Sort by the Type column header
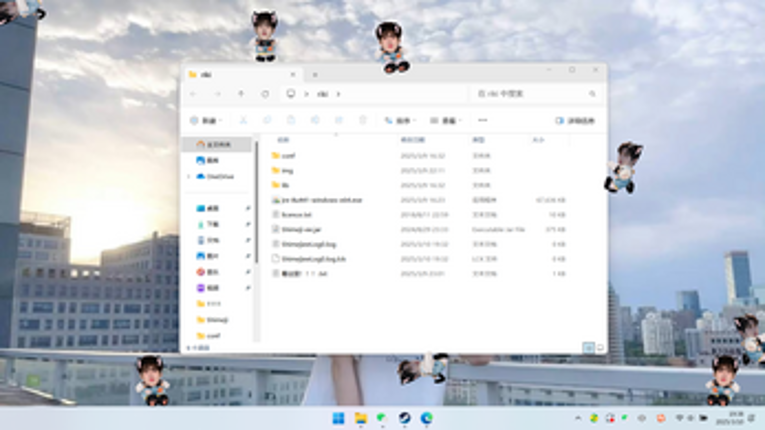 pyautogui.click(x=478, y=140)
